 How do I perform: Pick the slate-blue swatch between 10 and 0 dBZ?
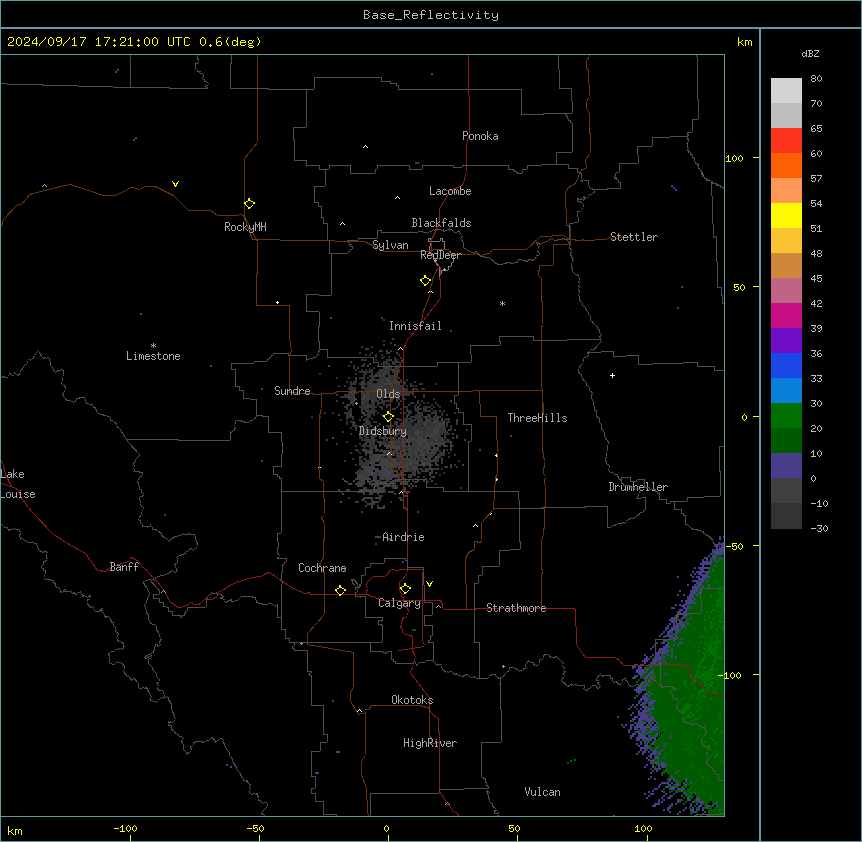[786, 466]
